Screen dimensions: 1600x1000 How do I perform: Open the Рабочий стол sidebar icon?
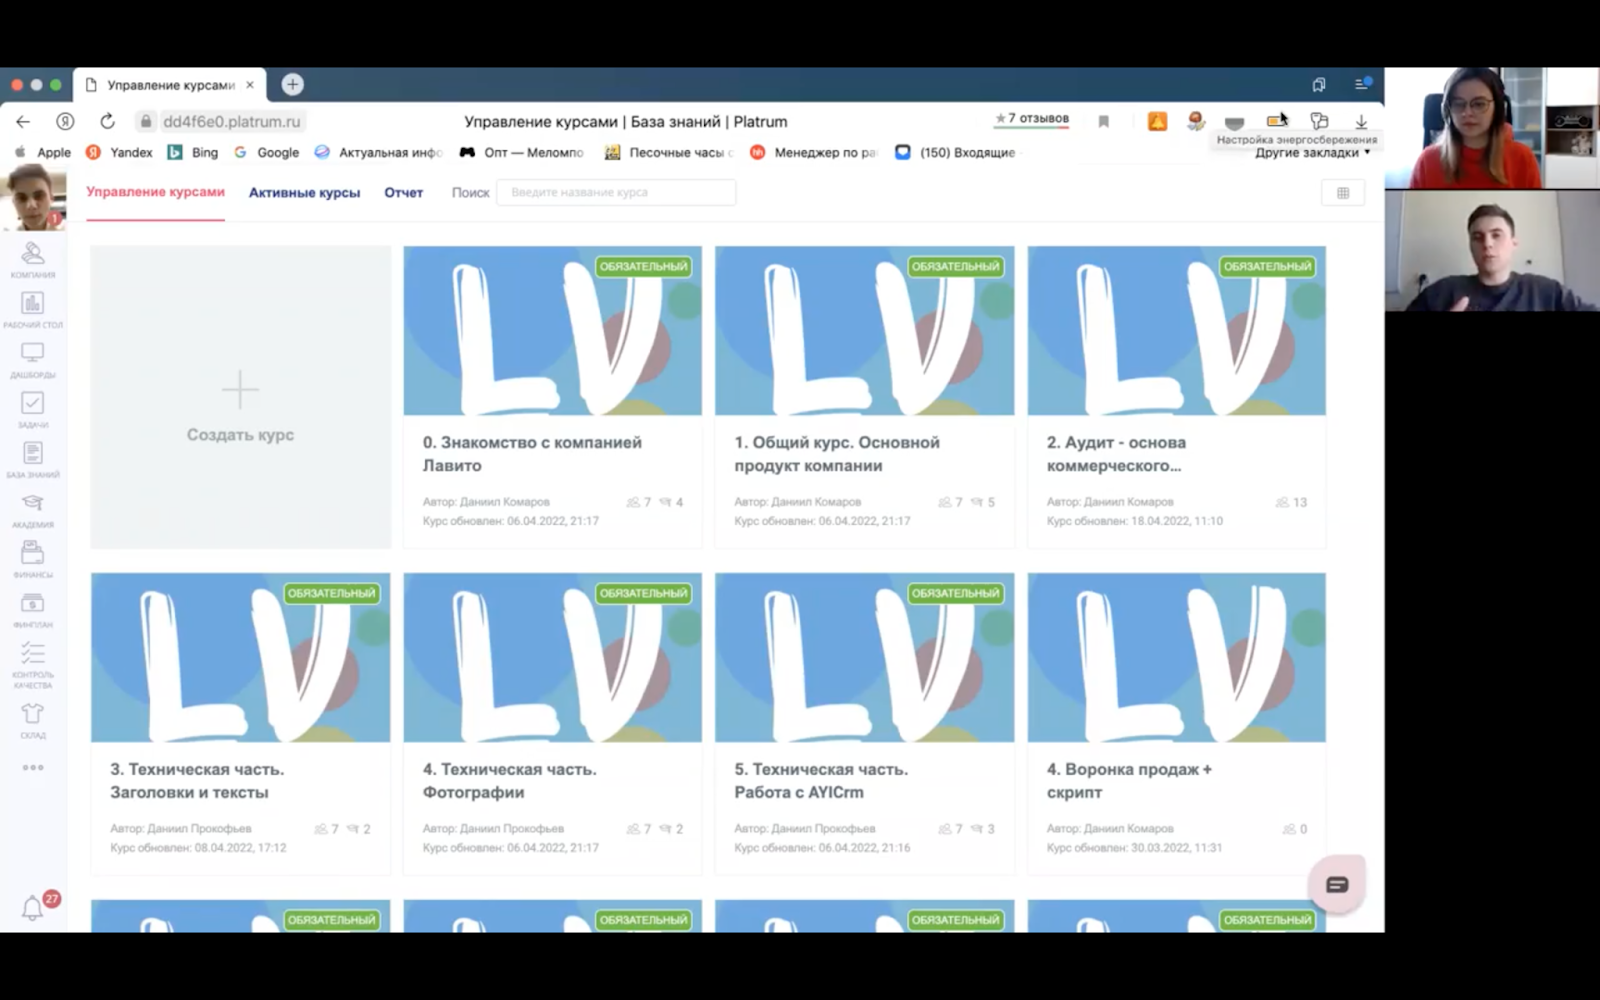point(33,310)
